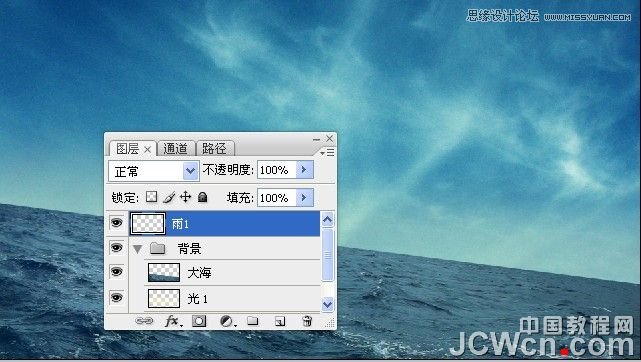The width and height of the screenshot is (641, 362).
Task: Open the blend mode dropdown 正常
Action: (x=153, y=171)
